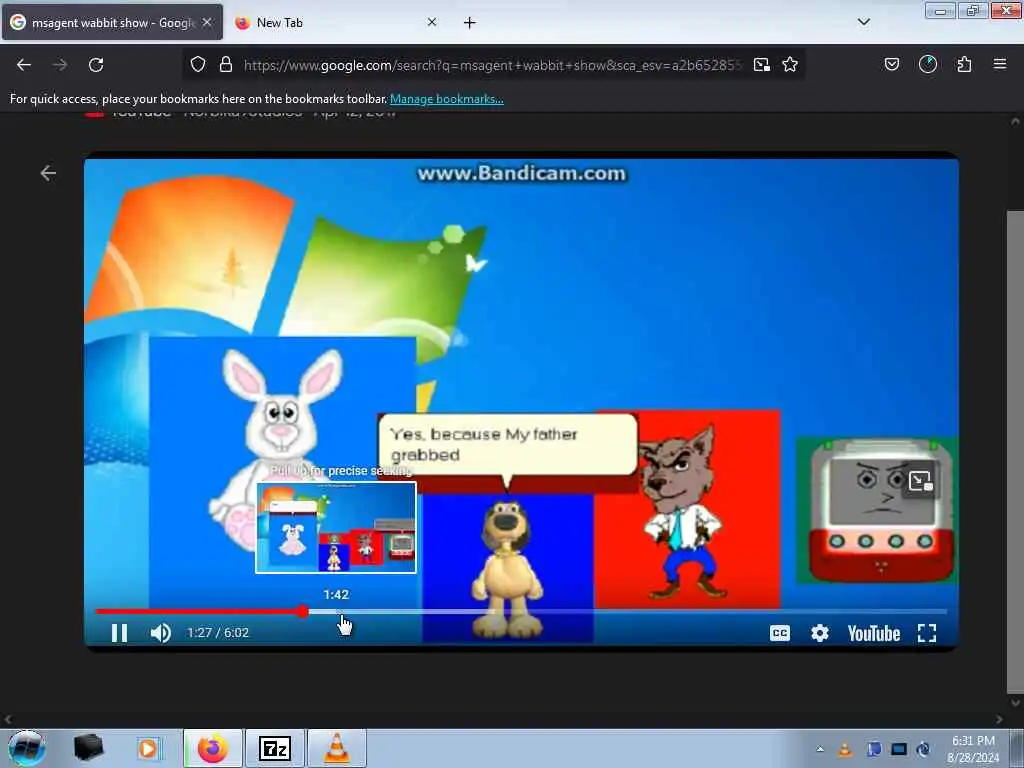This screenshot has width=1024, height=768.
Task: Click the Firefox taskbar button
Action: tap(213, 748)
